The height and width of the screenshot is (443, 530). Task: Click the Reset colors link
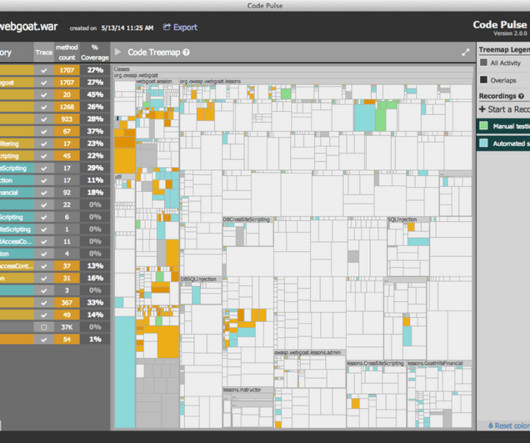click(509, 426)
